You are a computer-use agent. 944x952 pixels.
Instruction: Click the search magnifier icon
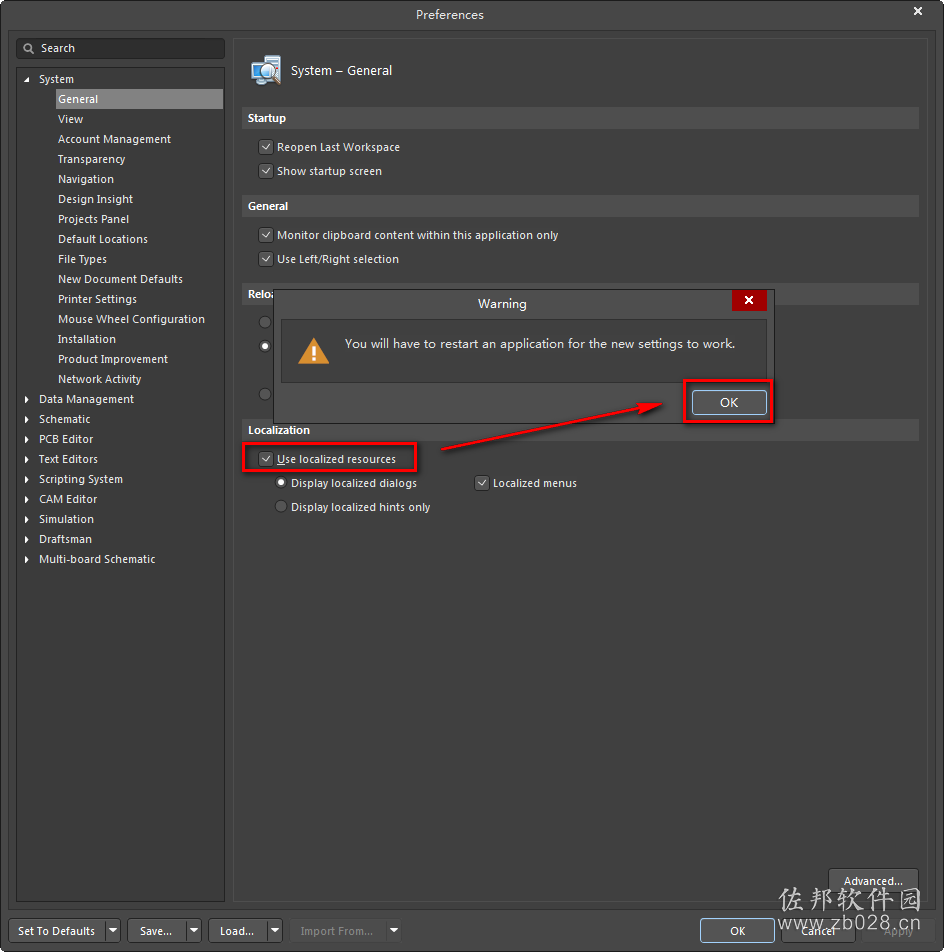coord(28,49)
